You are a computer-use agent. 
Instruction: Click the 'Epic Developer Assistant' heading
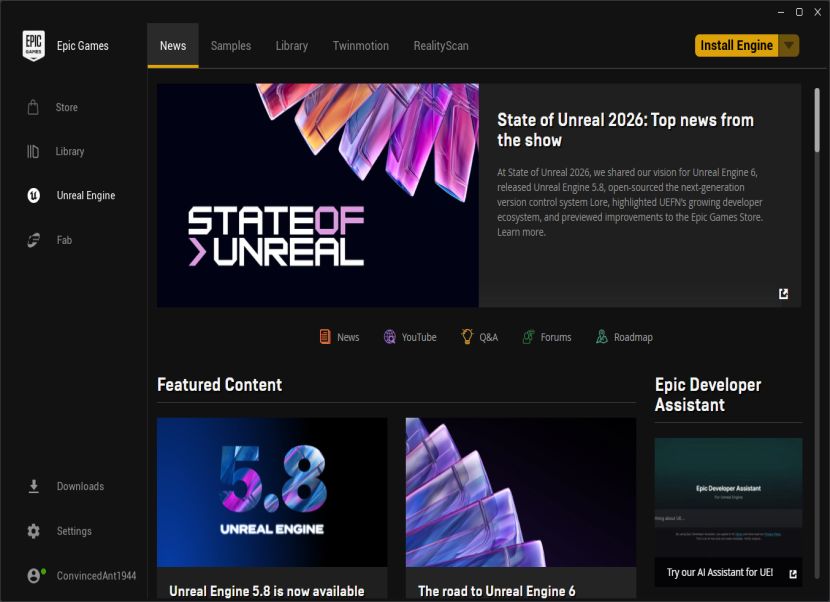pos(708,394)
